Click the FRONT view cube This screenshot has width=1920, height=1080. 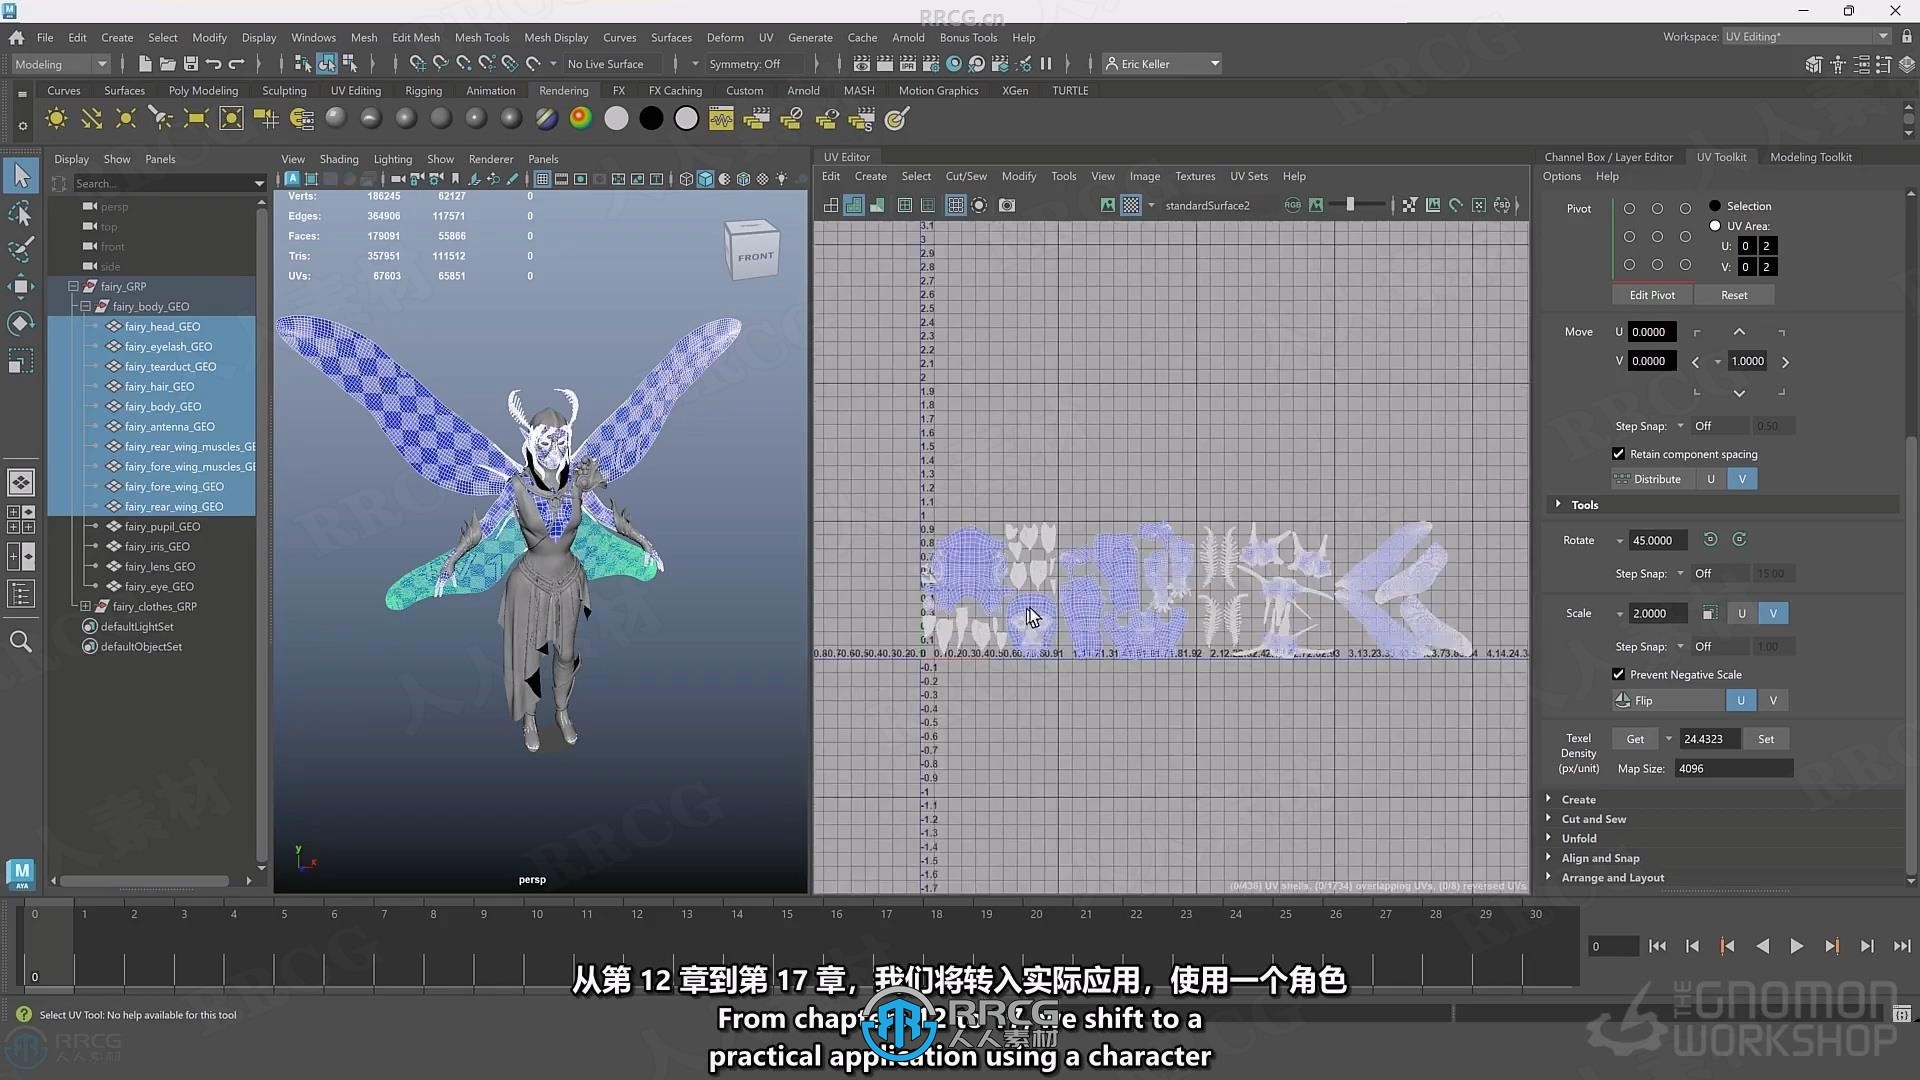pyautogui.click(x=753, y=251)
